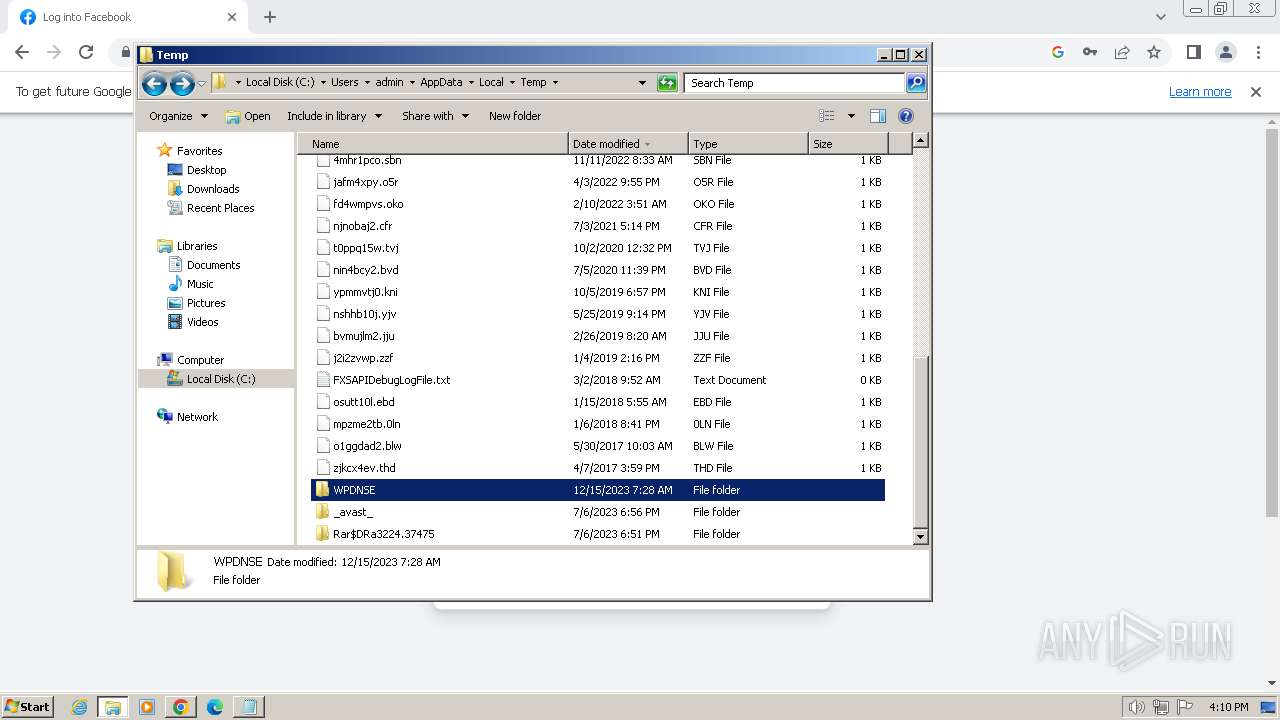Toggle Chrome's side panel
1280x720 pixels.
pyautogui.click(x=1193, y=52)
